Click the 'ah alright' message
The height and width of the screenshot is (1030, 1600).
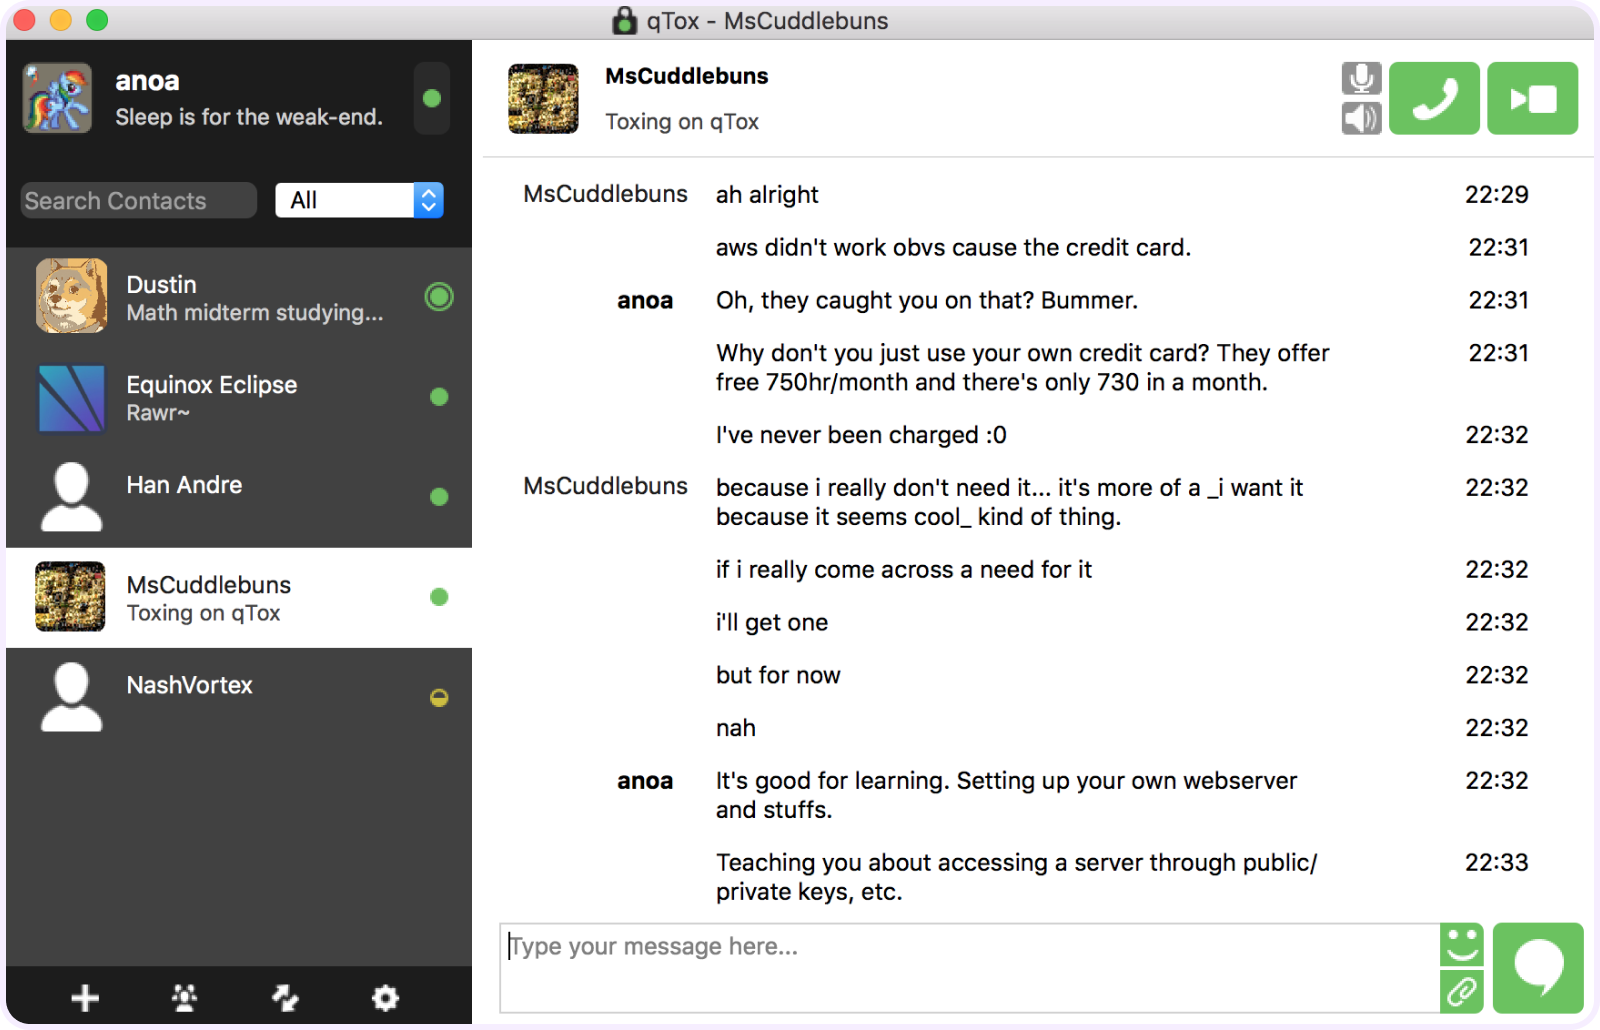click(x=767, y=194)
